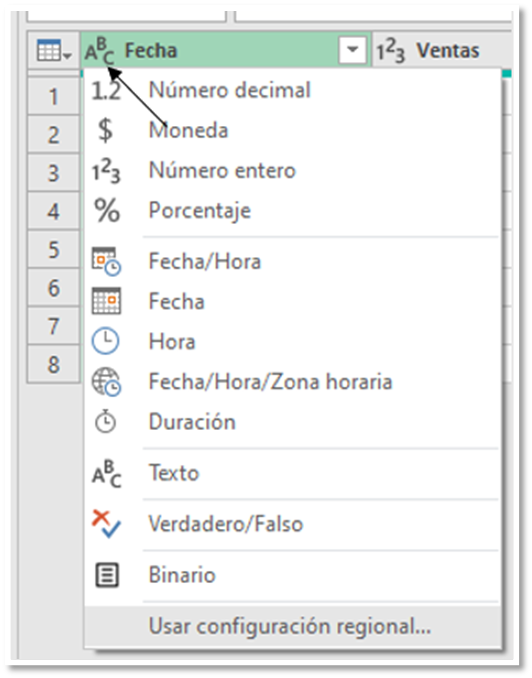Select the stopwatch Duración icon

[x=106, y=421]
